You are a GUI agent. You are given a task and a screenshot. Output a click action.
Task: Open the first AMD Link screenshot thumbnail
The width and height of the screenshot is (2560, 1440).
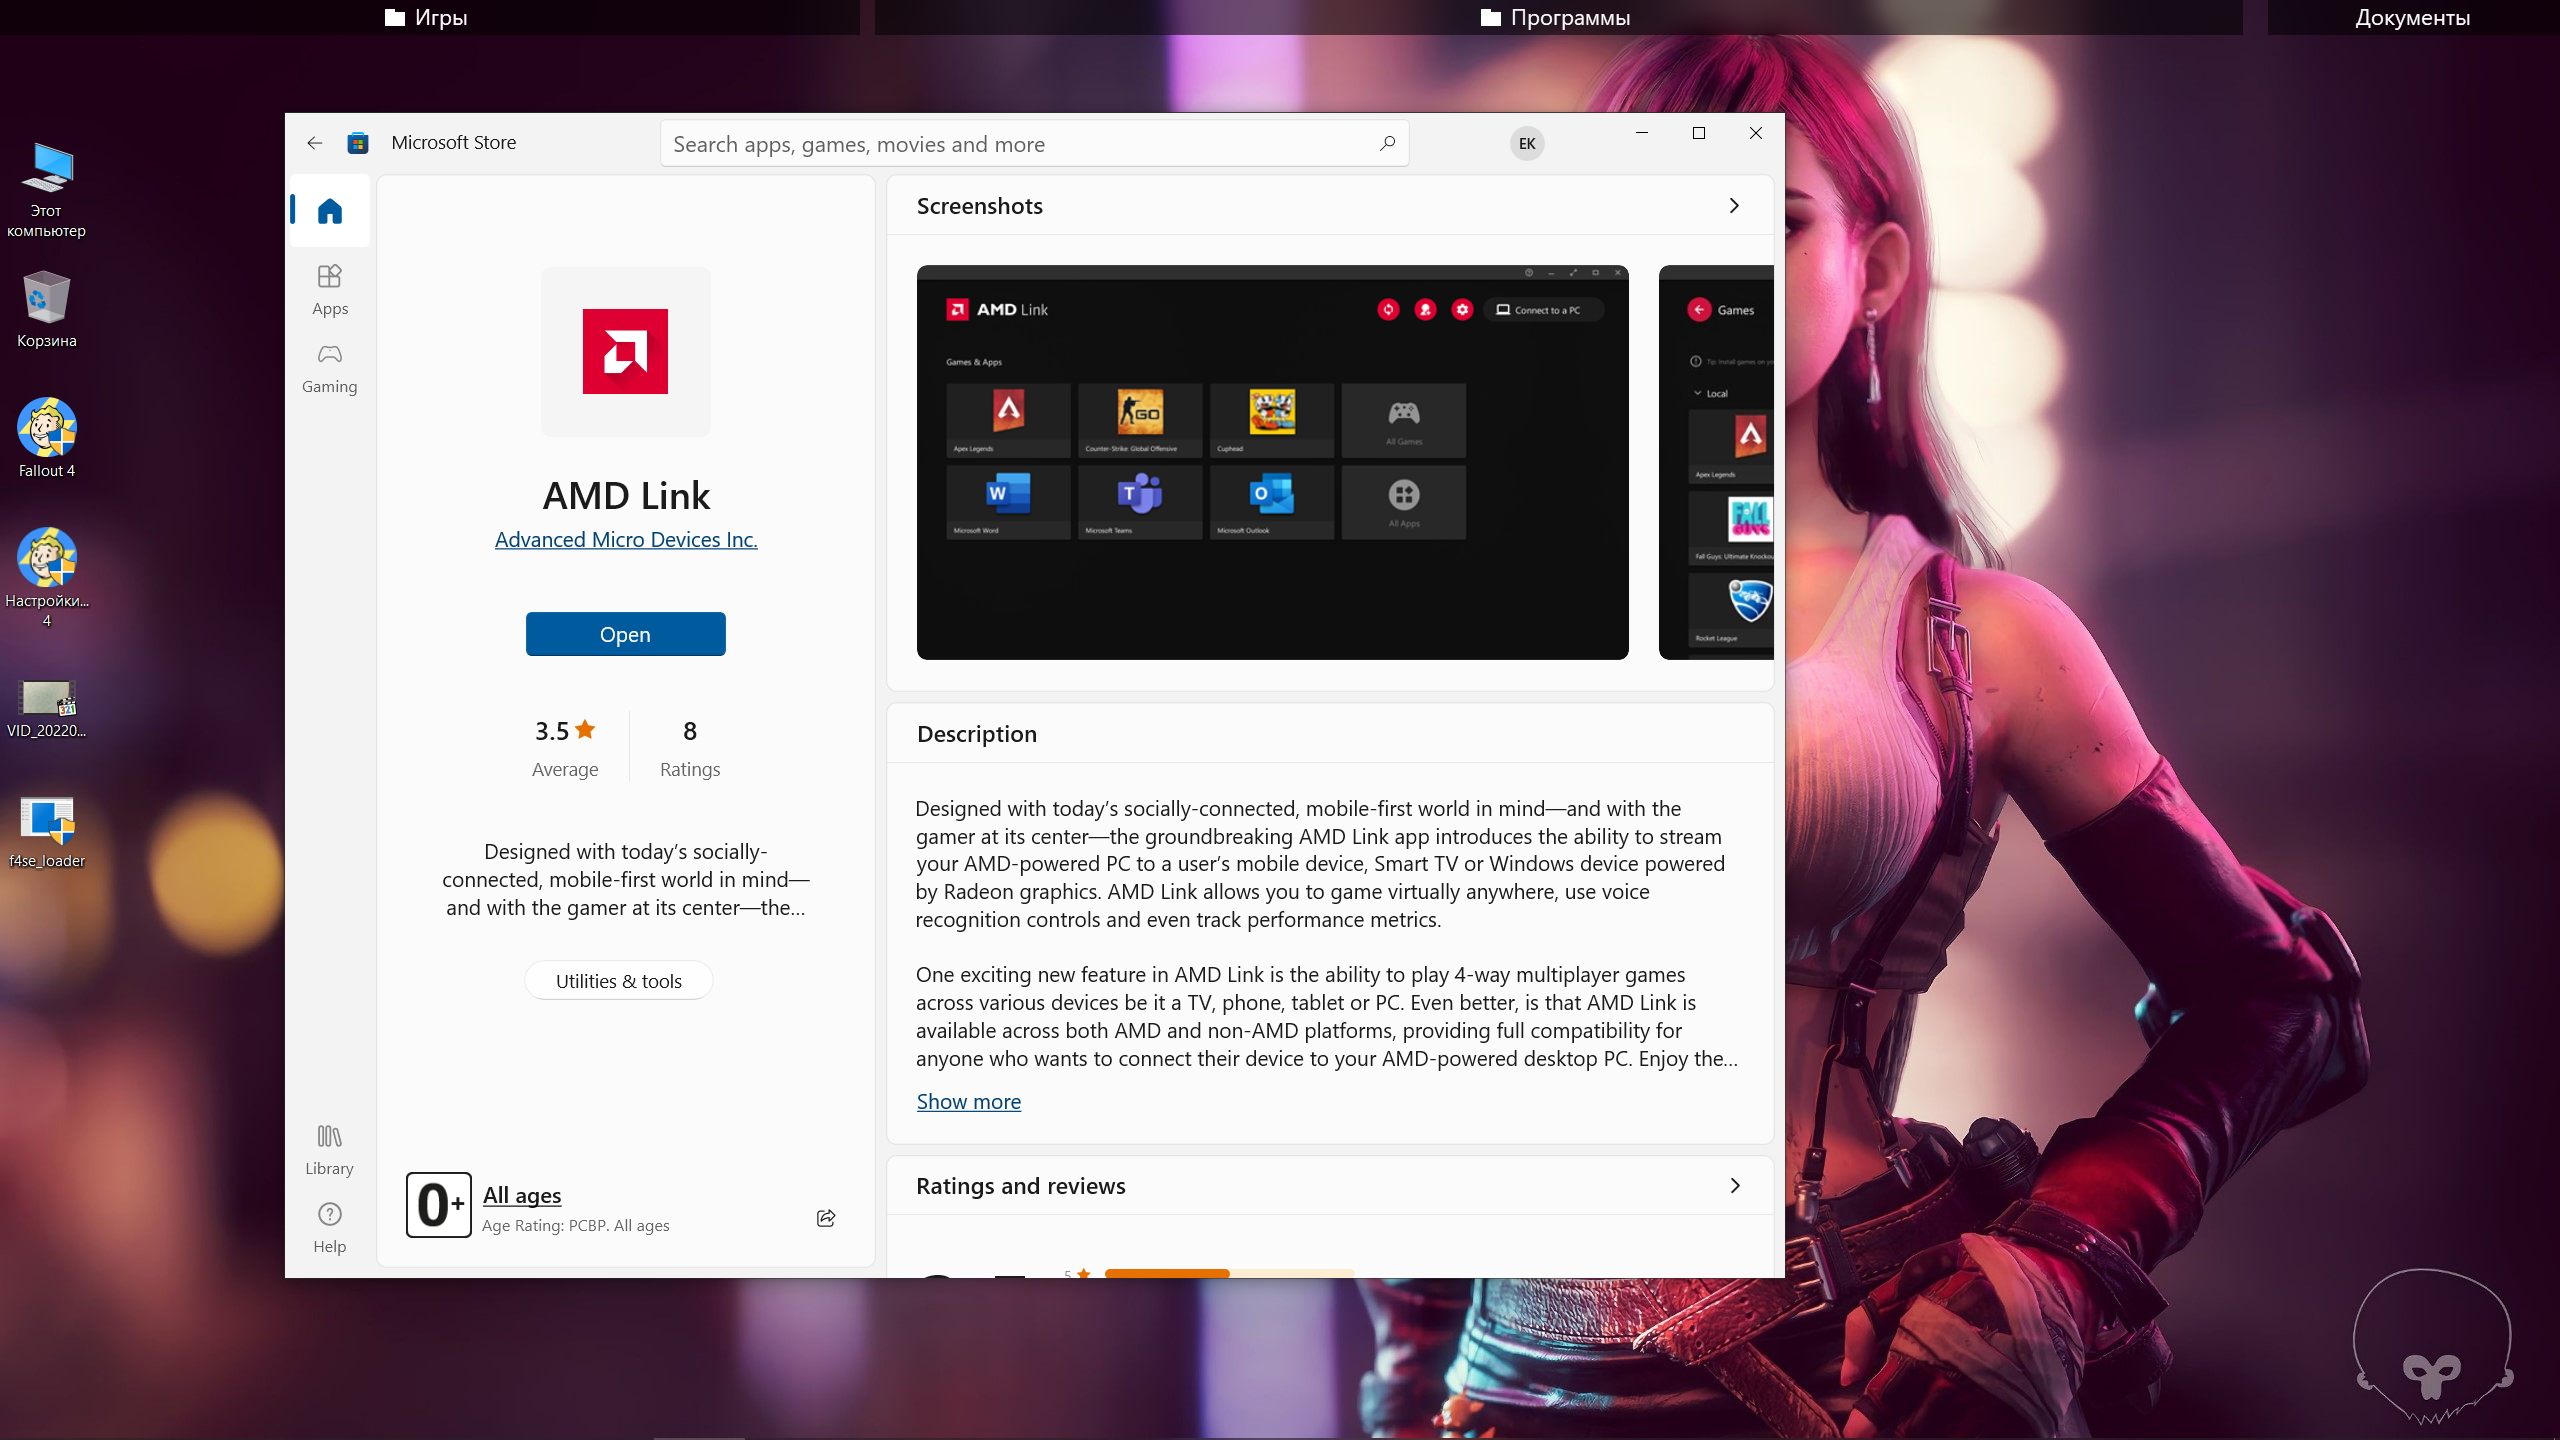coord(1272,462)
